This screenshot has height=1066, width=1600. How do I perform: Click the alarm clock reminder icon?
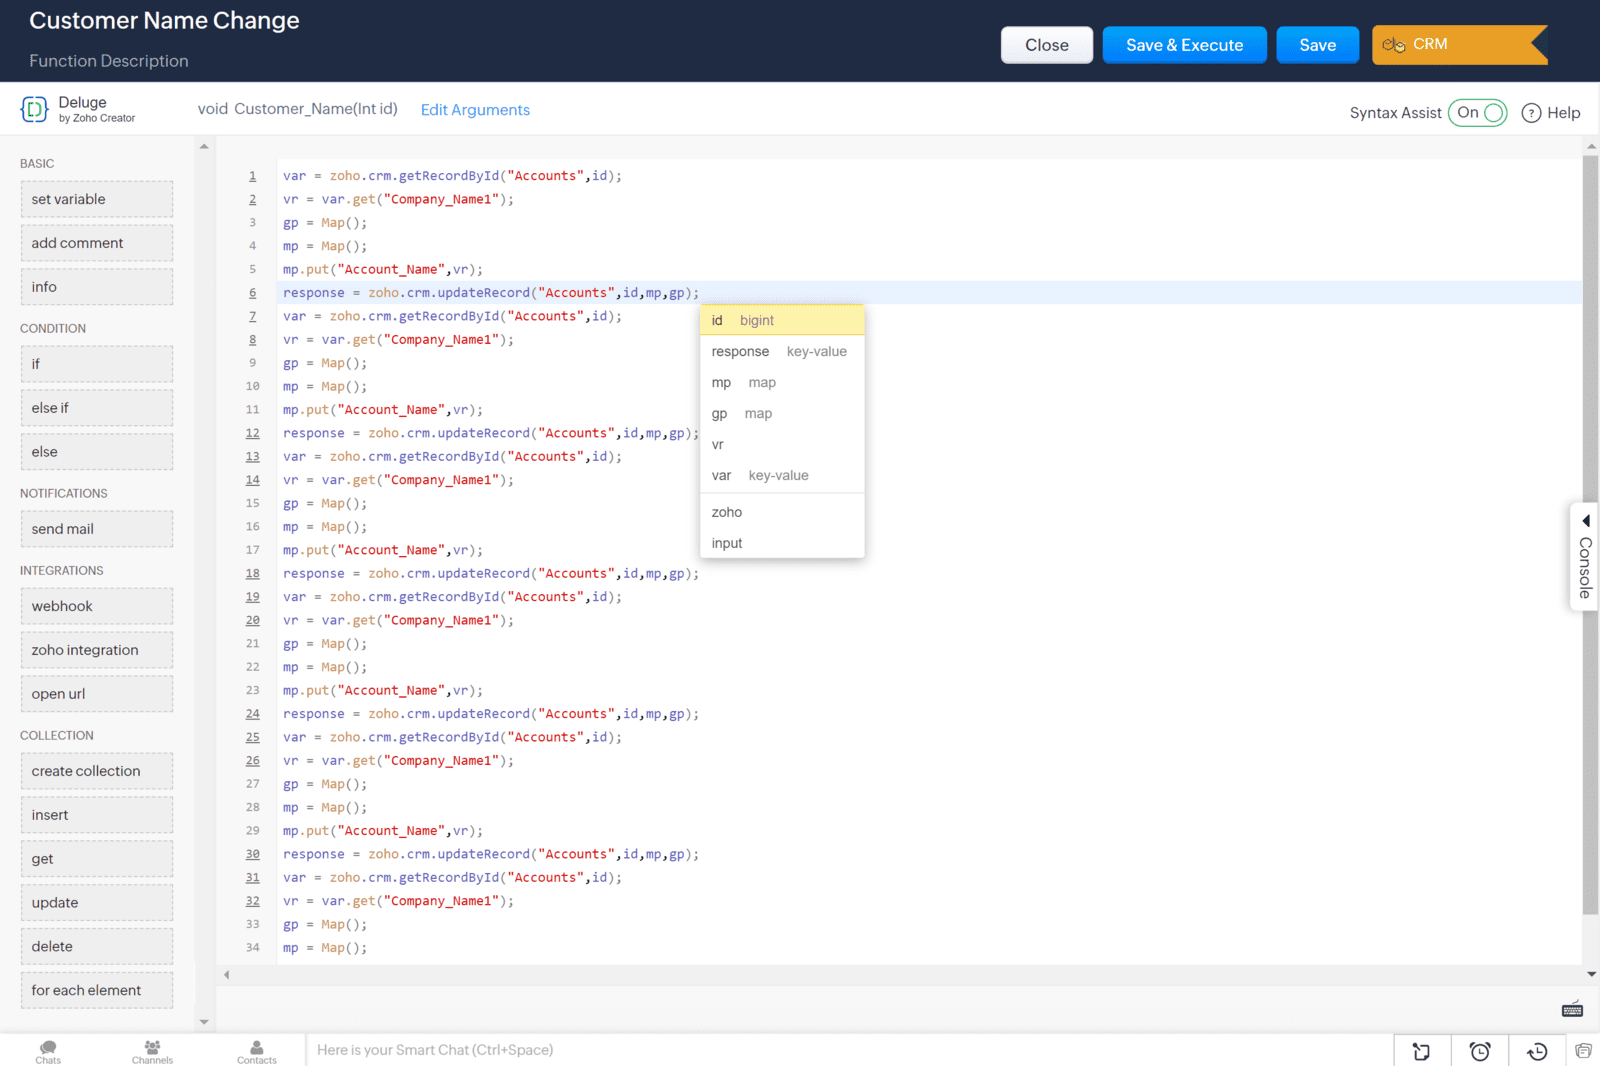coord(1480,1051)
